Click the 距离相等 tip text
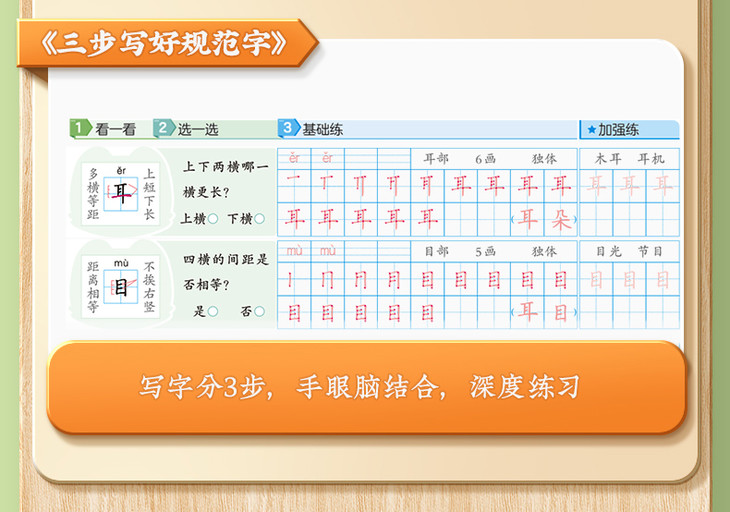Screen dimensions: 730x512 coord(93,286)
